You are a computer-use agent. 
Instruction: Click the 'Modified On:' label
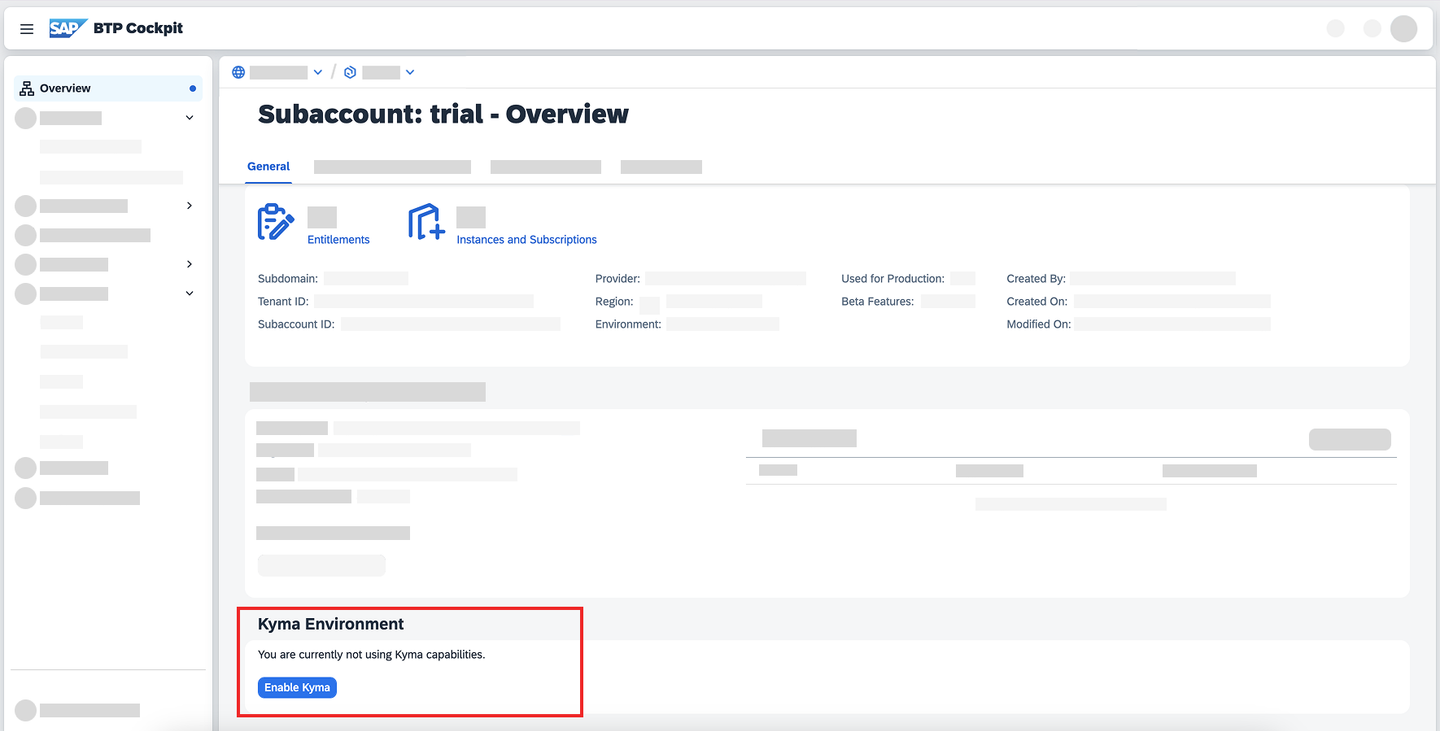pyautogui.click(x=1039, y=325)
